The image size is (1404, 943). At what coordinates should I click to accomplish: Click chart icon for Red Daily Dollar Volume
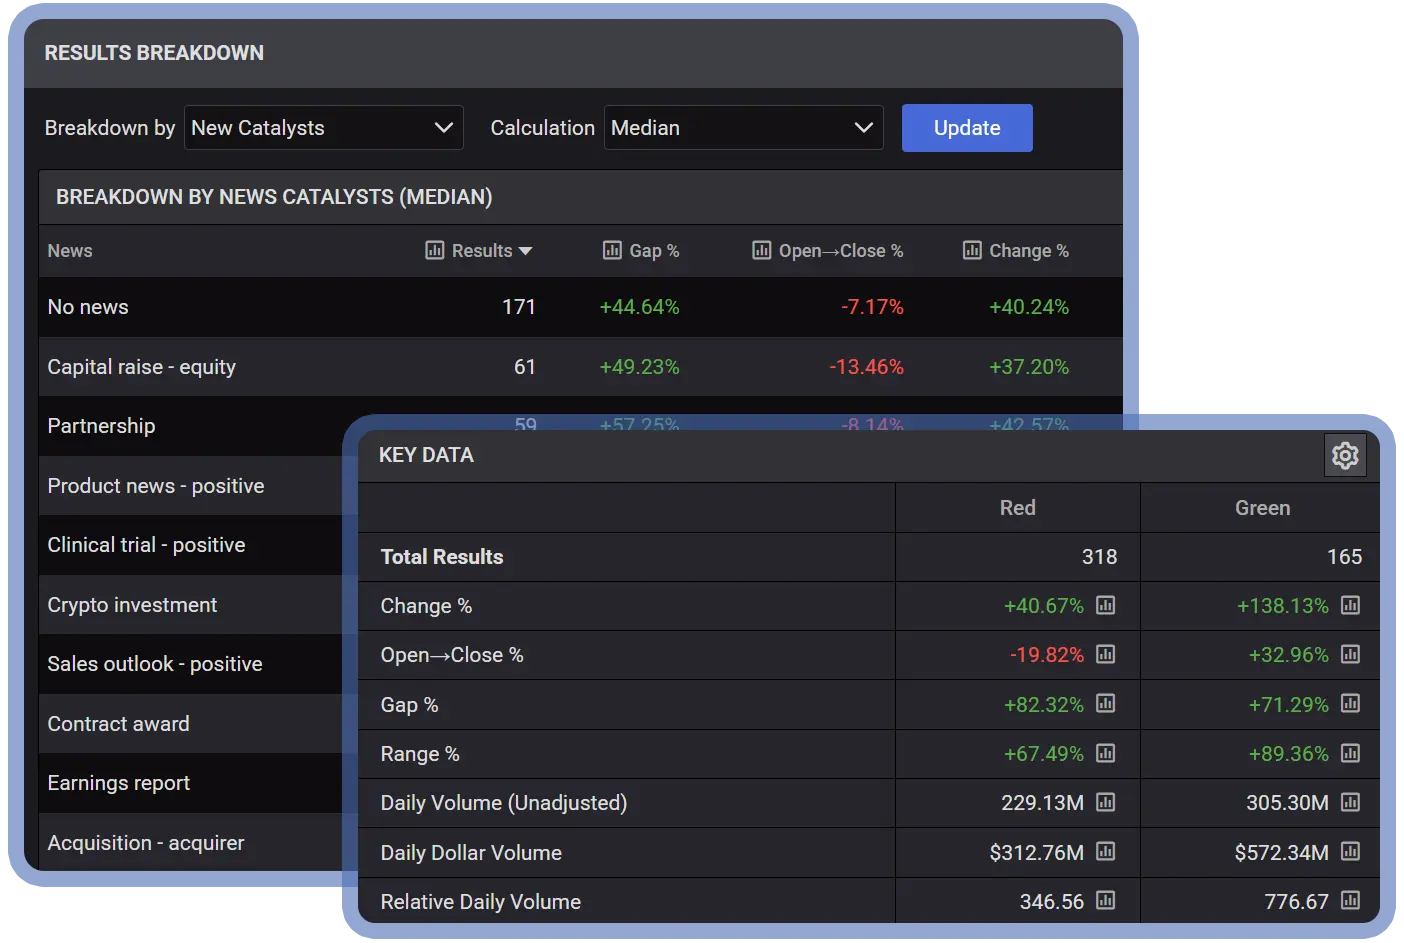point(1105,851)
